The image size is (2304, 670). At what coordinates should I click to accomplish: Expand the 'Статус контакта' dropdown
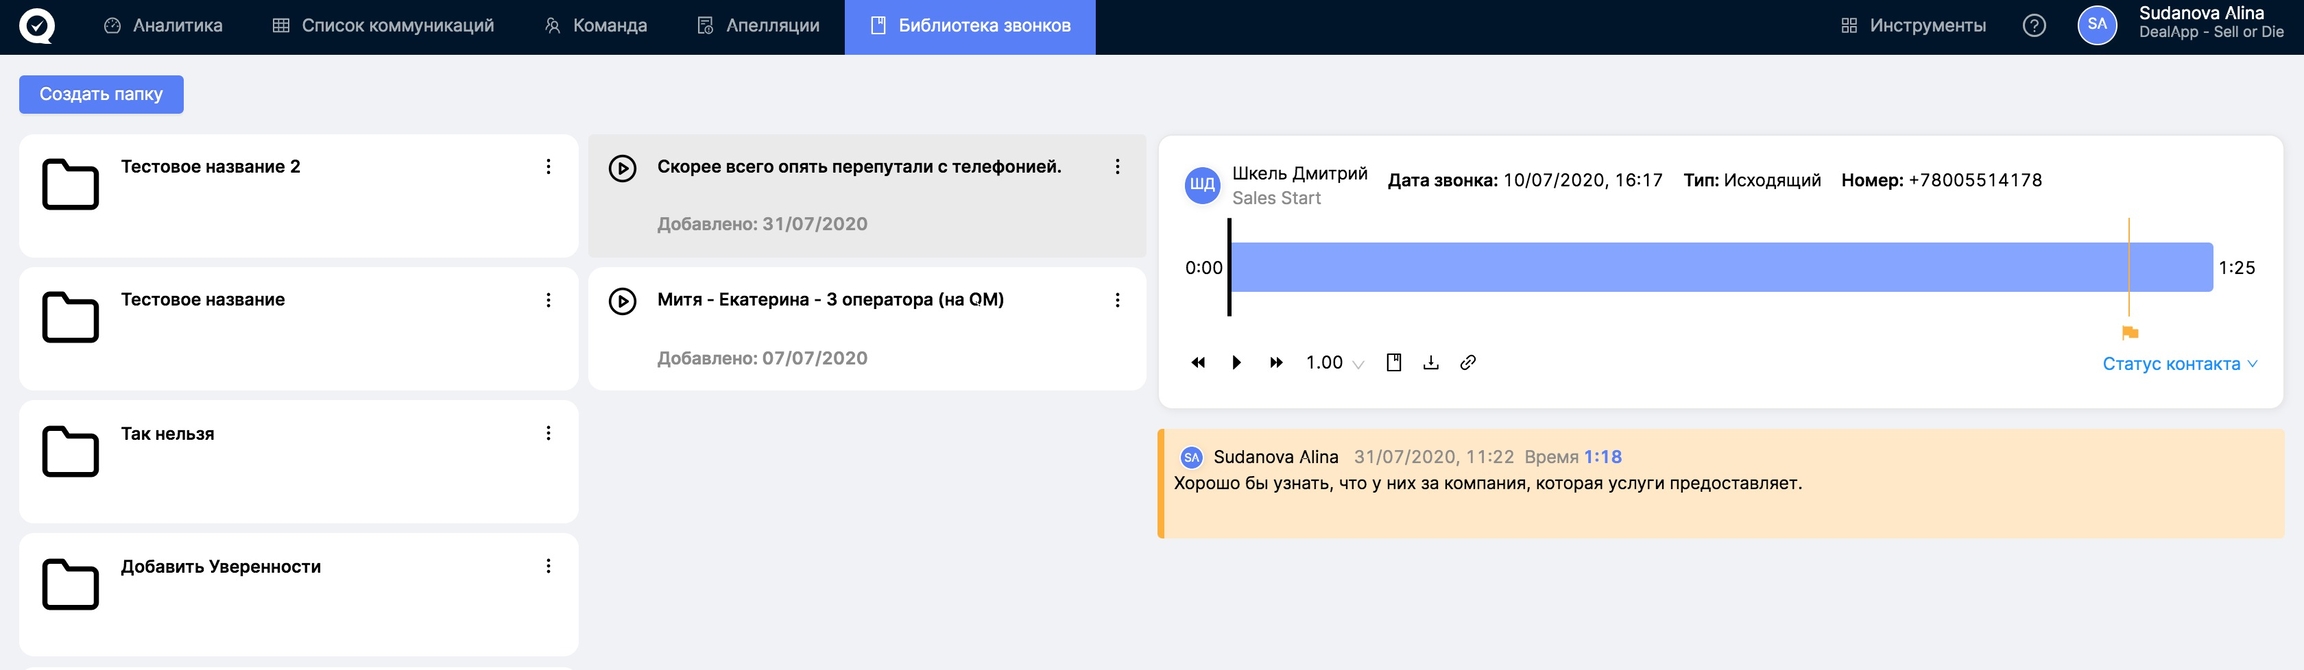tap(2180, 364)
